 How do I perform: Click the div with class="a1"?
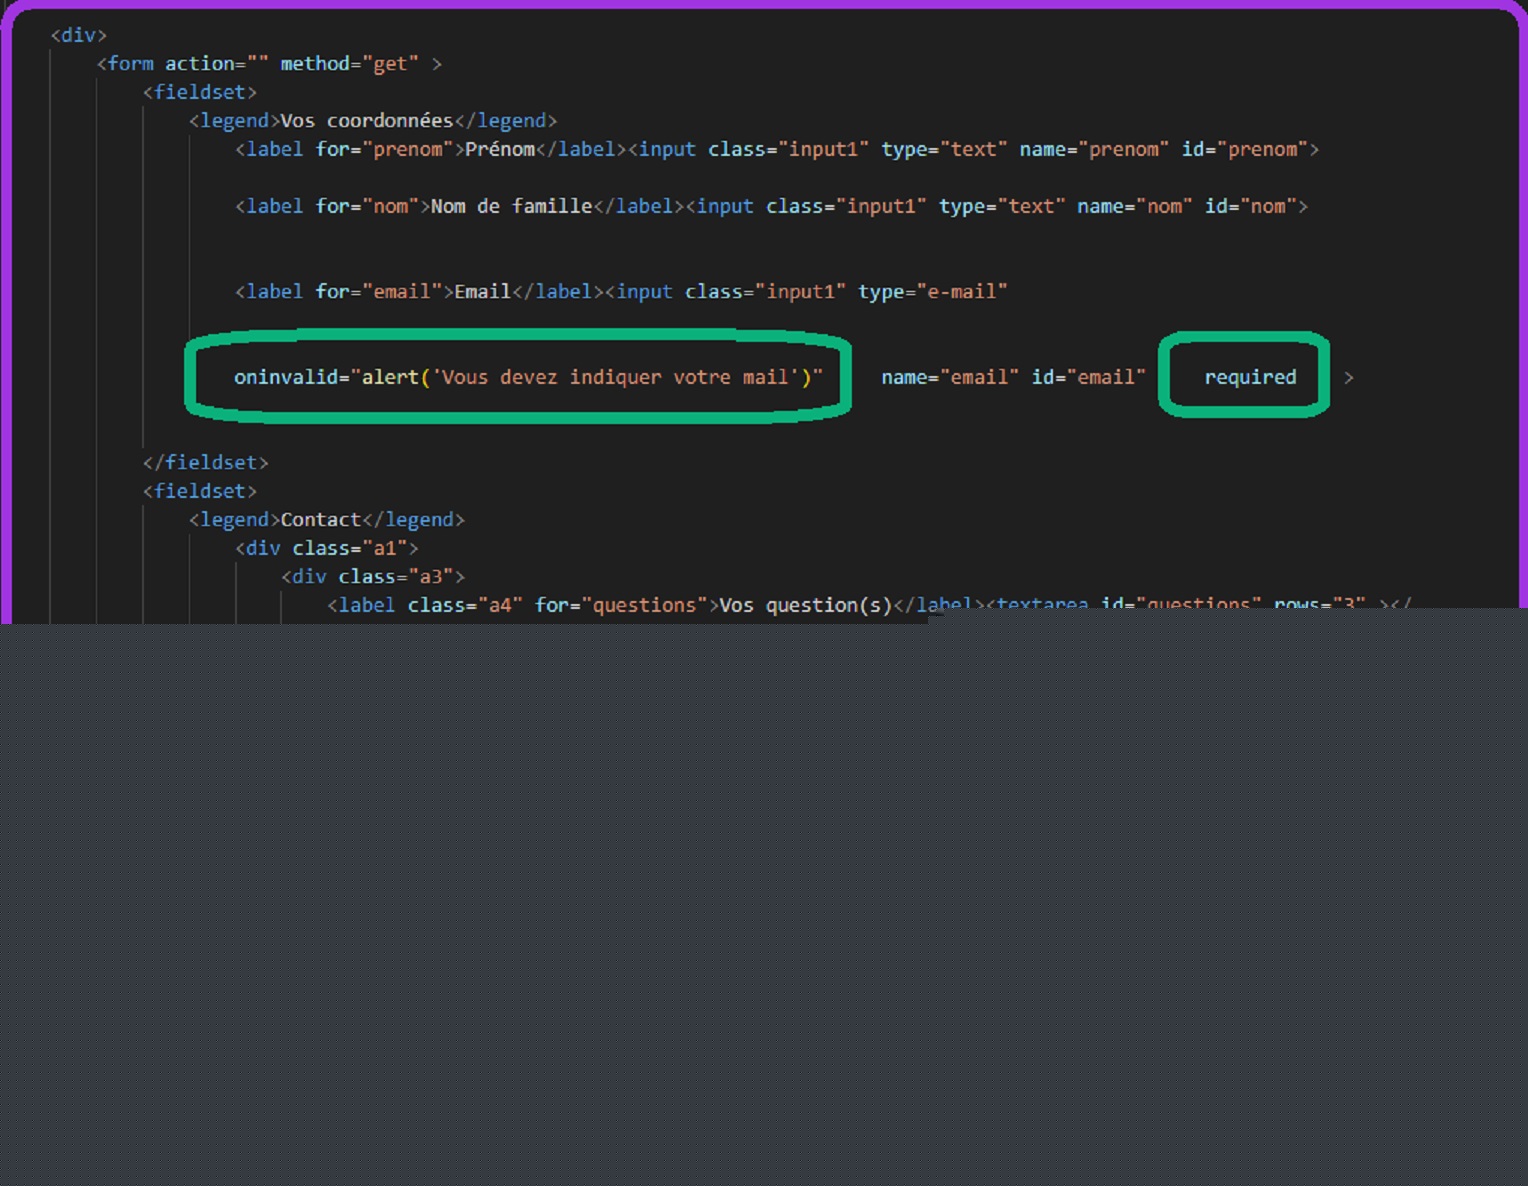coord(326,549)
